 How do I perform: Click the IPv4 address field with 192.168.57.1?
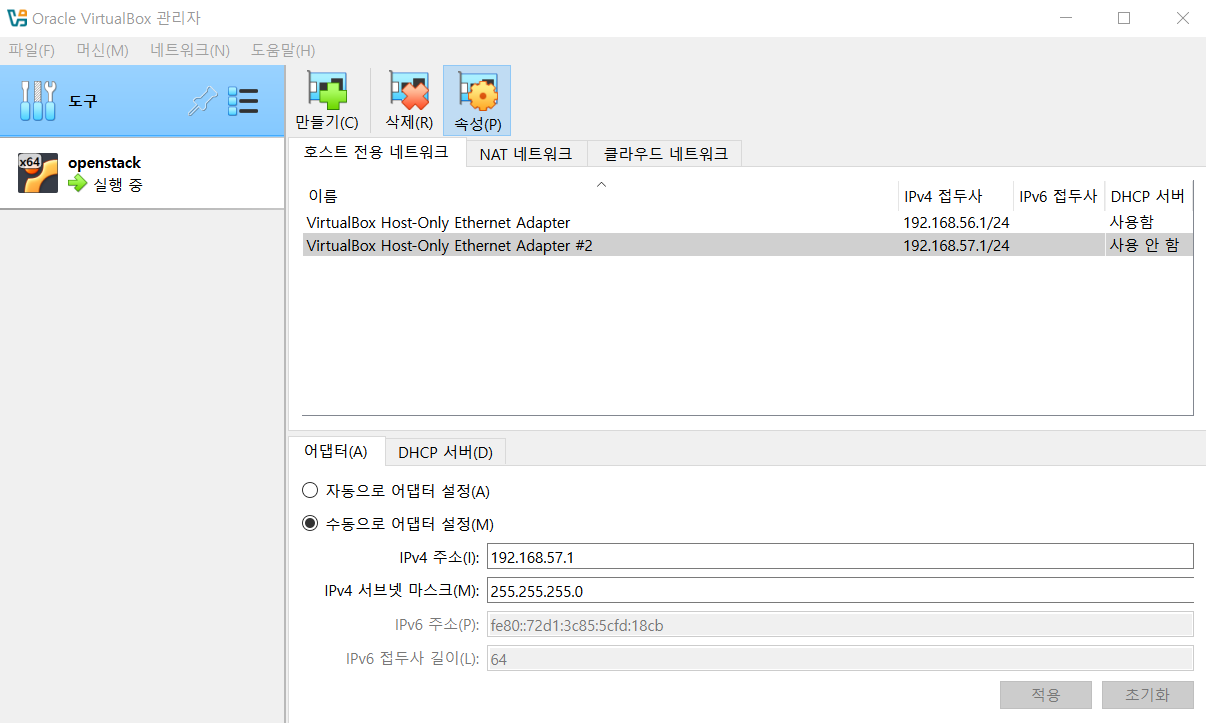pyautogui.click(x=840, y=557)
